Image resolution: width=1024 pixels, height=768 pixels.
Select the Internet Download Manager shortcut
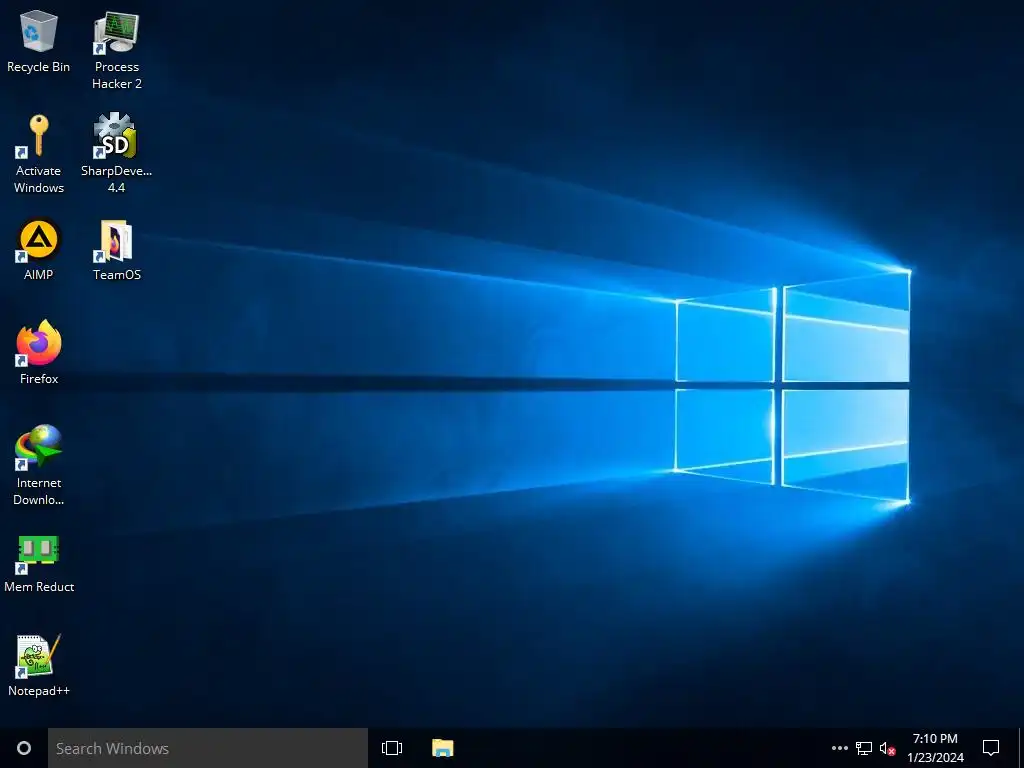tap(39, 466)
